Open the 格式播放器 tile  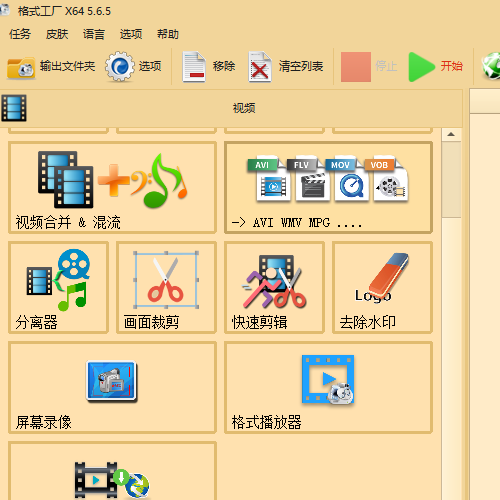[x=328, y=387]
